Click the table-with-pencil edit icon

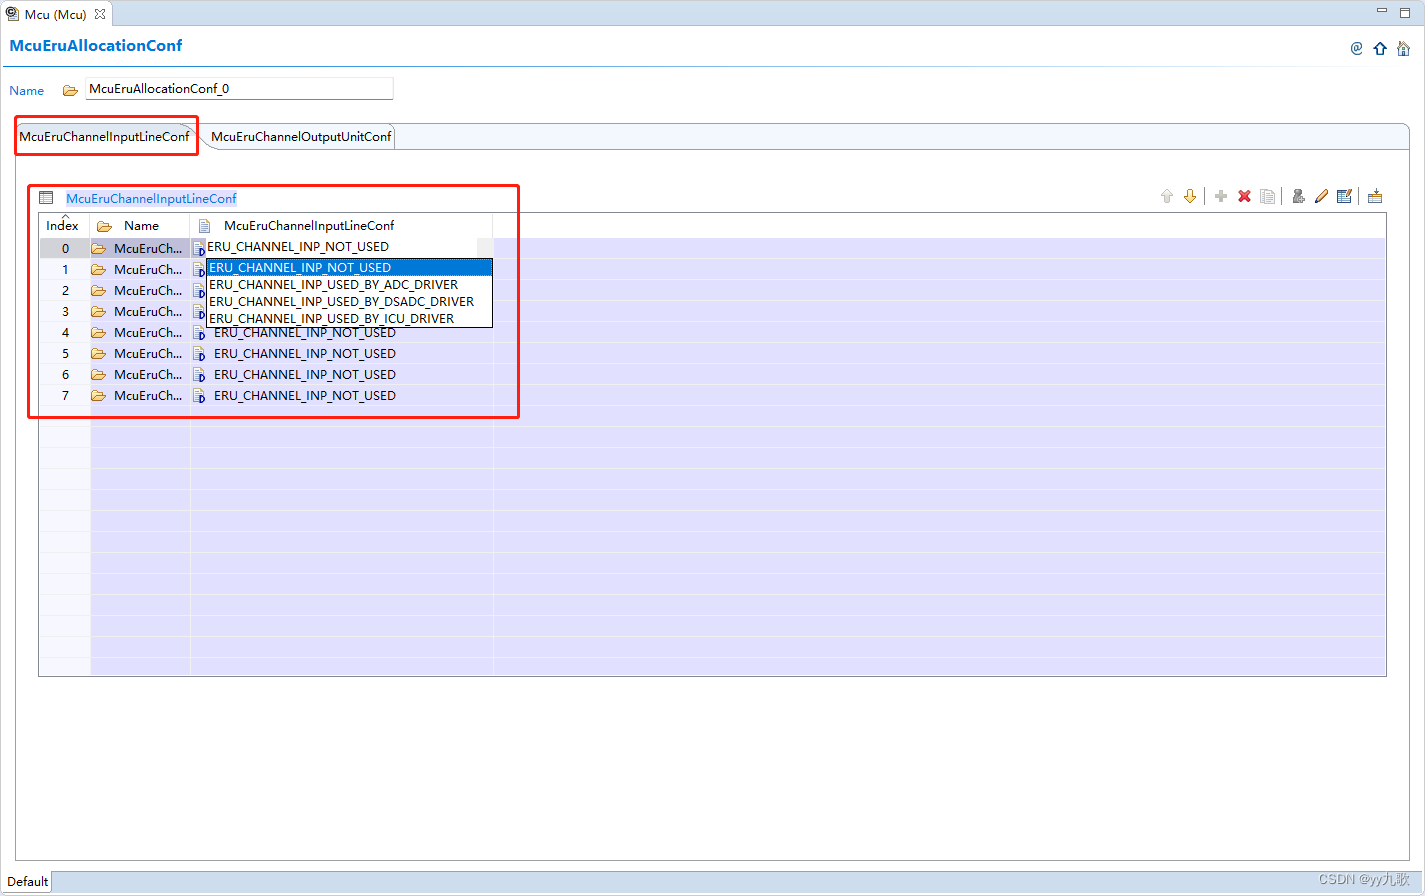pos(1345,196)
